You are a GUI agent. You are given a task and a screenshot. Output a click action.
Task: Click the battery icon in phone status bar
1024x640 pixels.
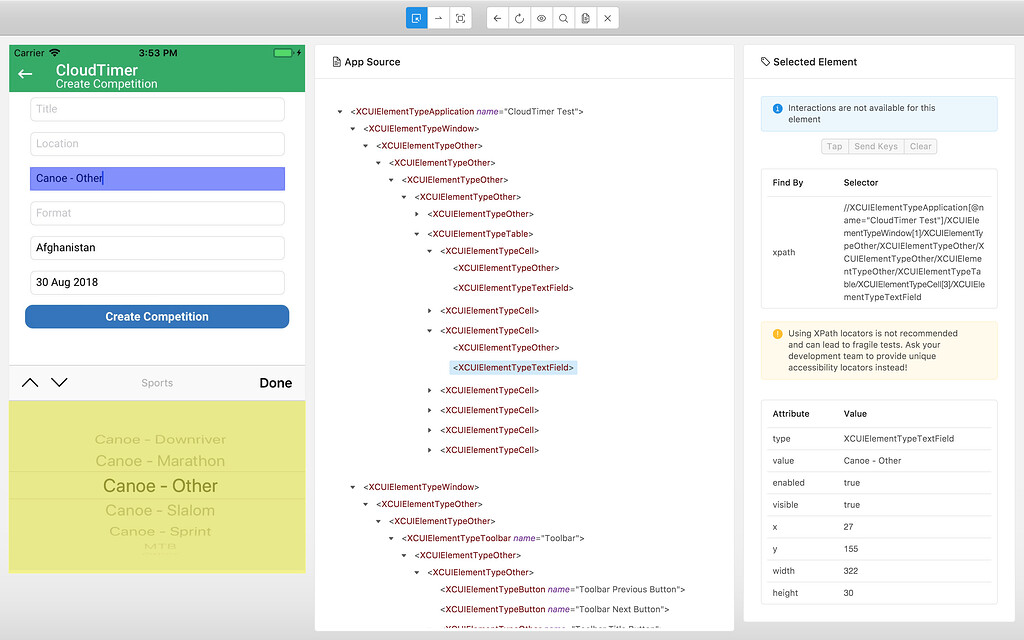tap(283, 53)
